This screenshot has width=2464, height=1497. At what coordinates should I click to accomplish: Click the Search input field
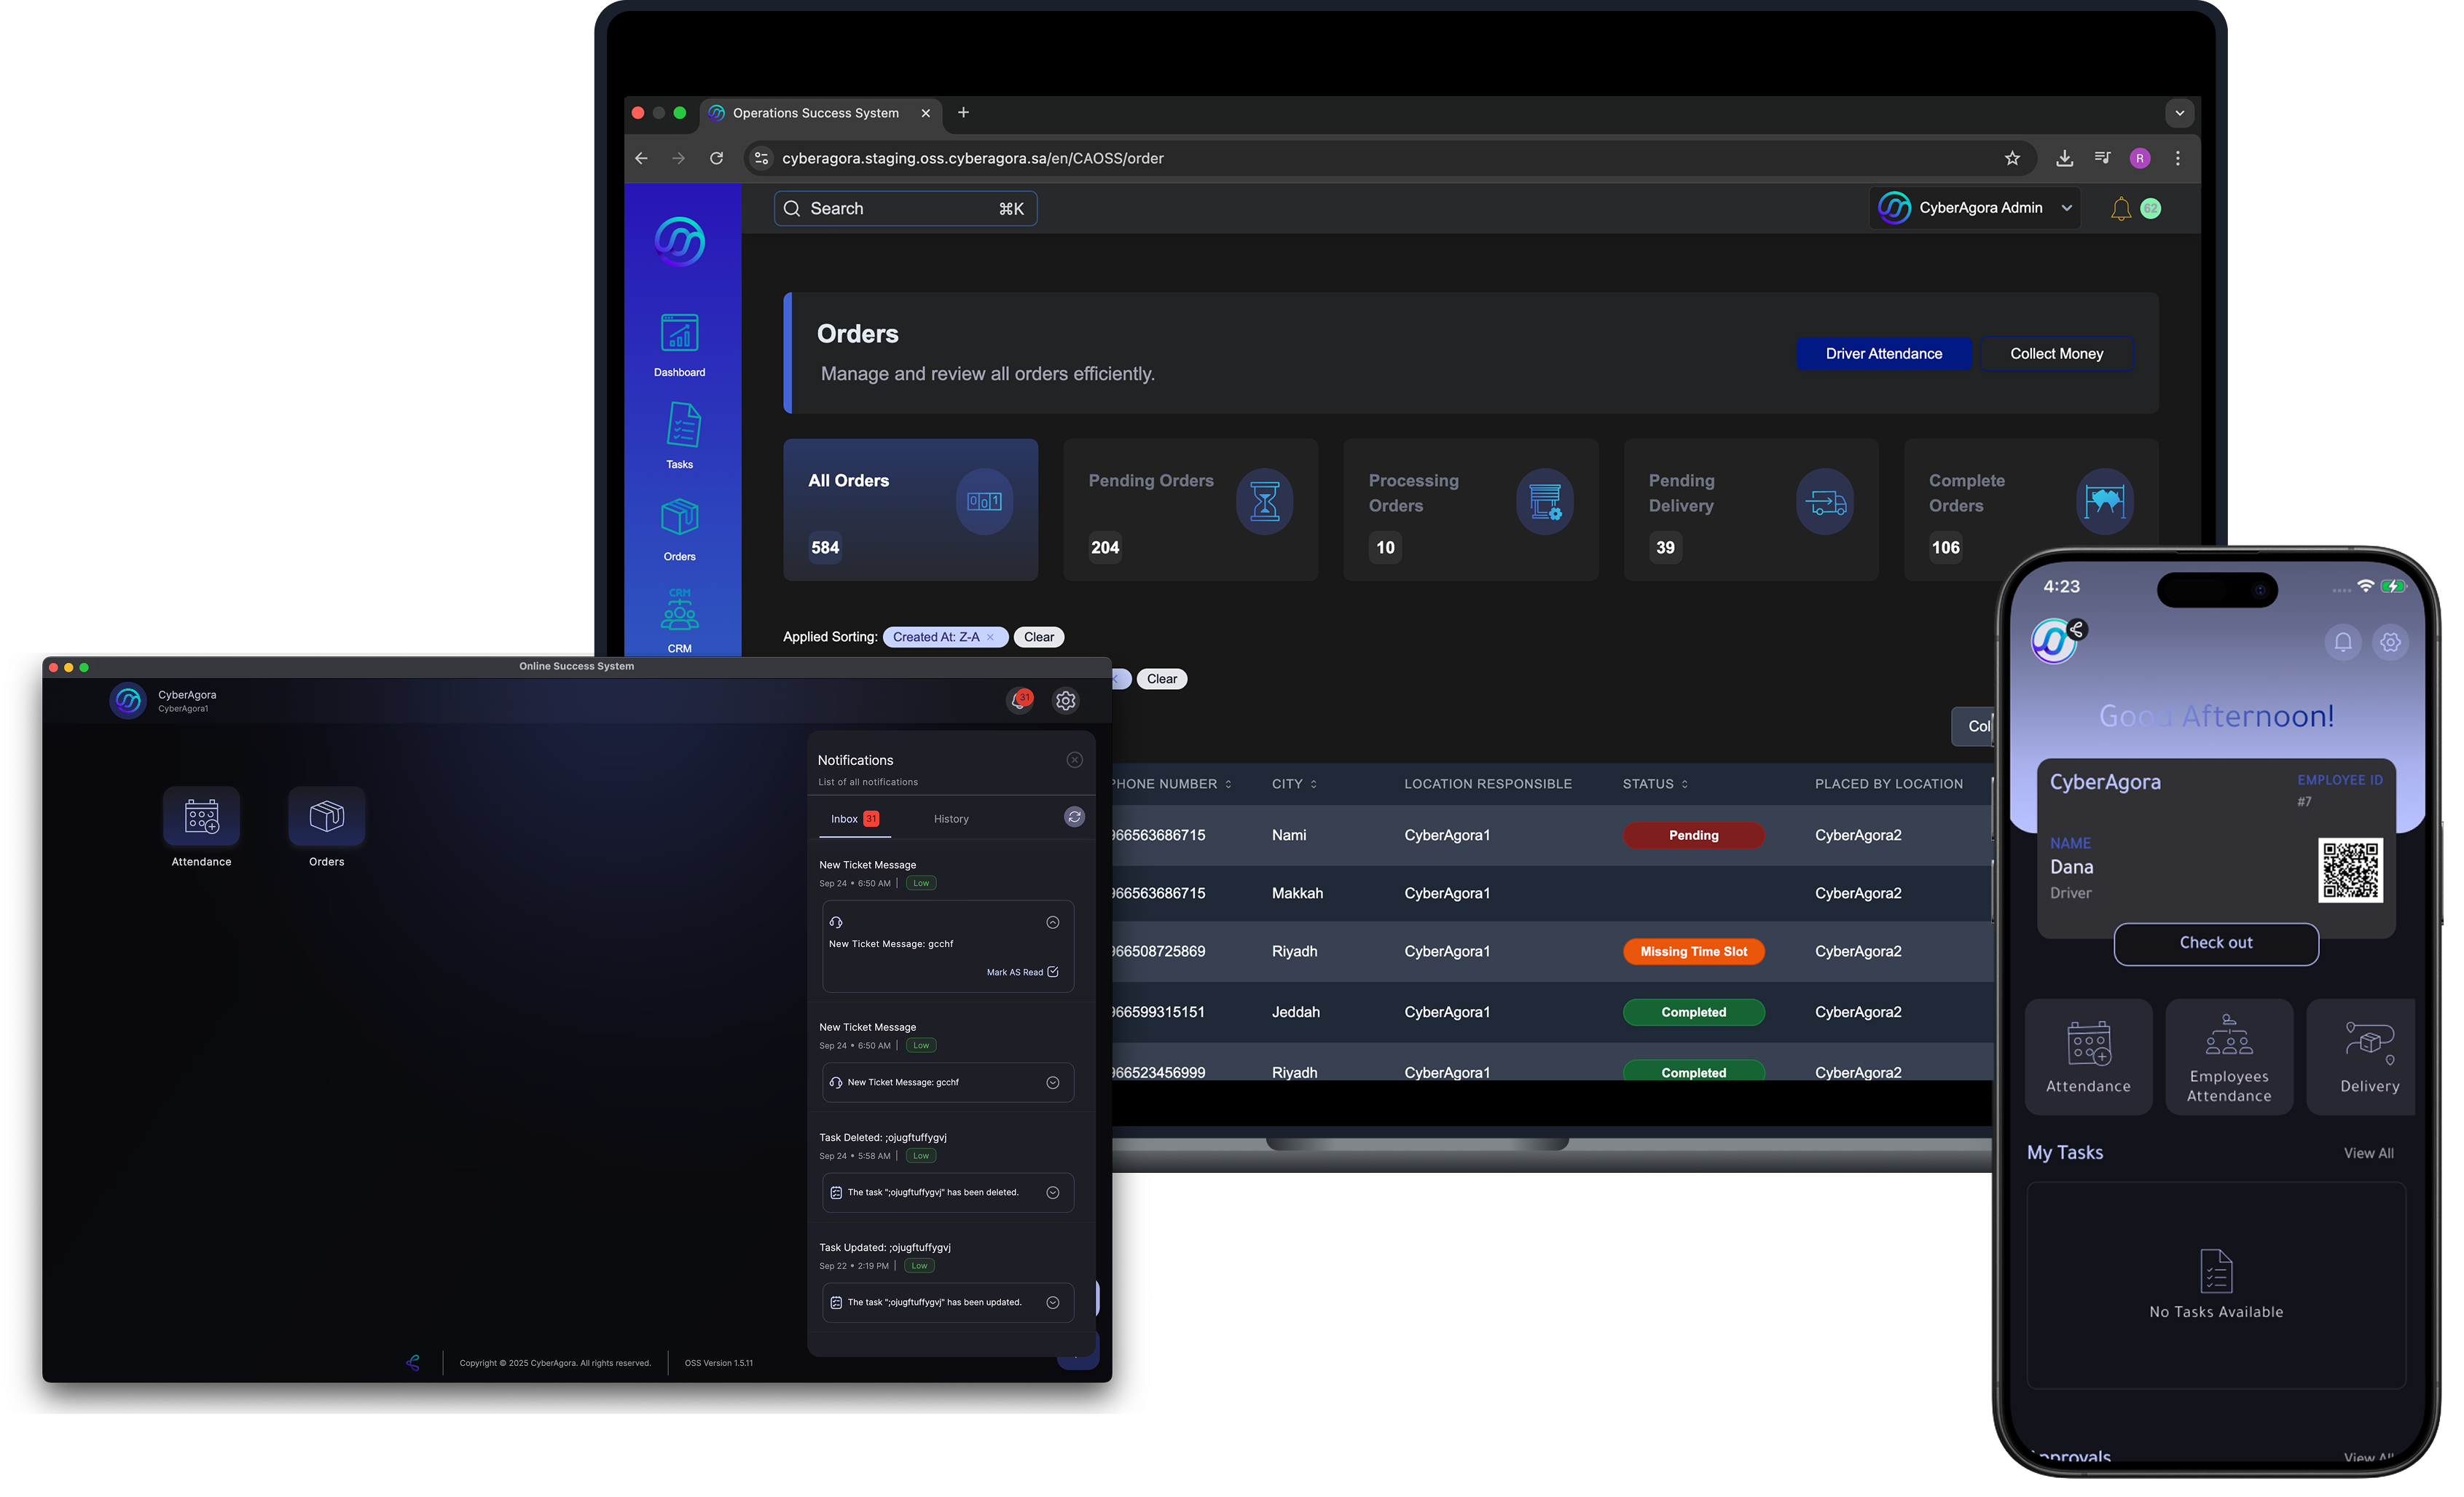click(x=904, y=208)
